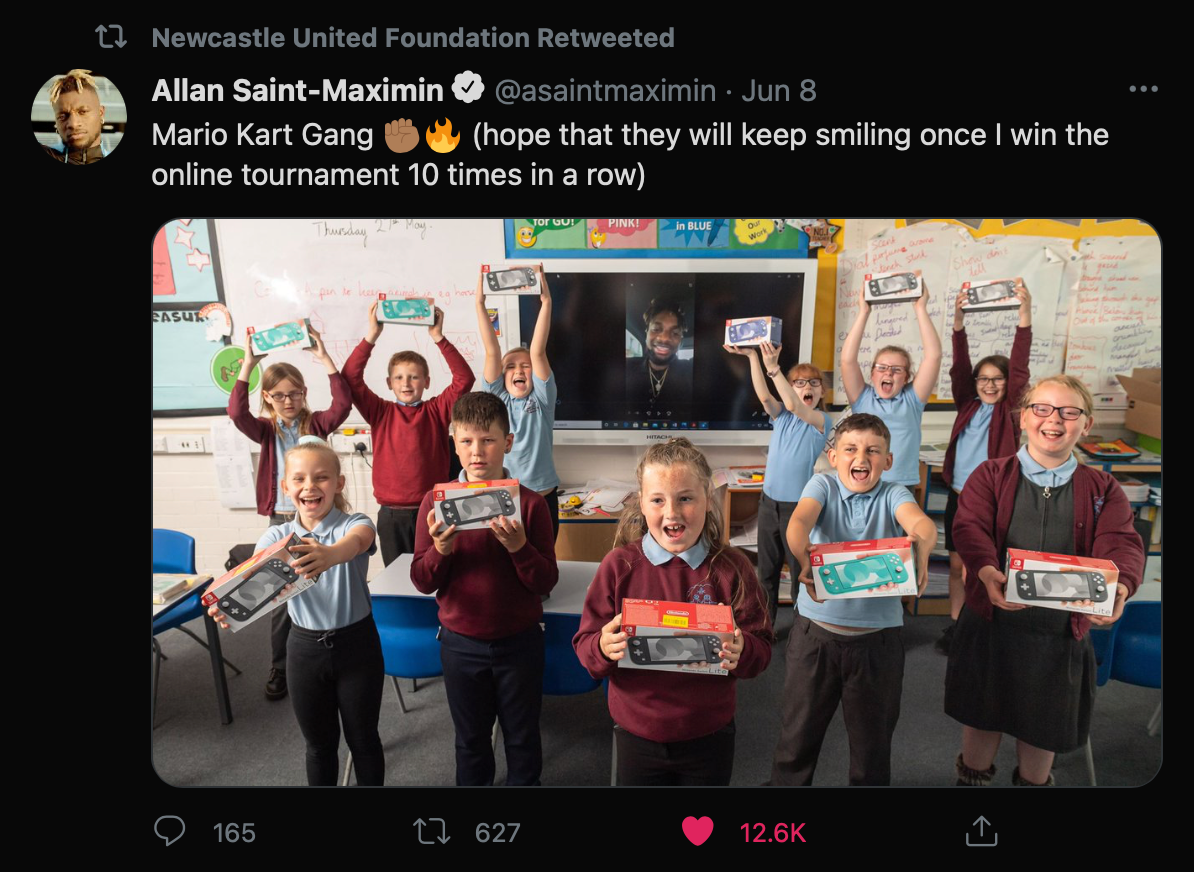Click the tweet text's second line about the tournament

[398, 175]
